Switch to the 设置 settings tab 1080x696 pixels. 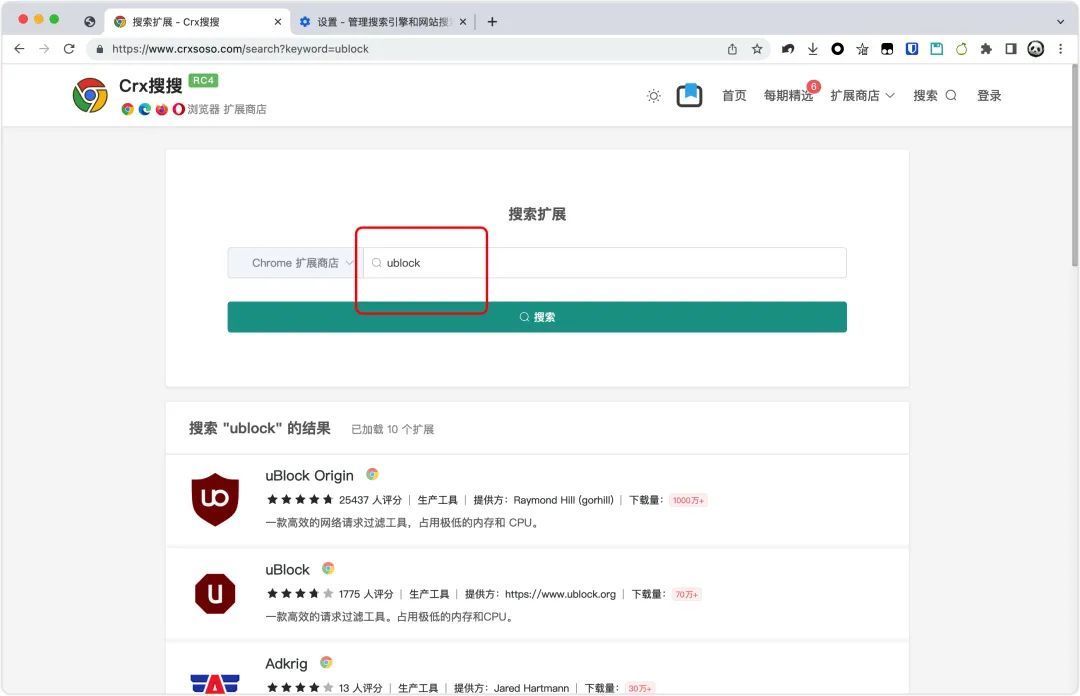[x=382, y=22]
